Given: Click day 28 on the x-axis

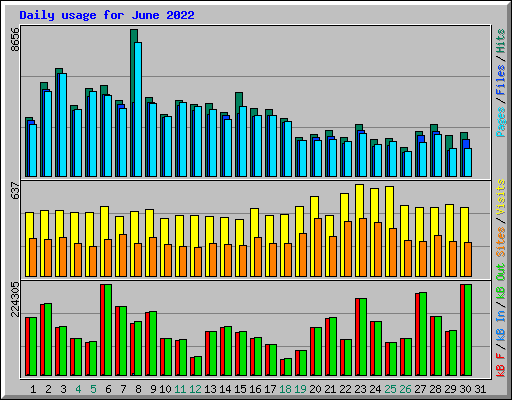Looking at the screenshot, I should point(435,389).
